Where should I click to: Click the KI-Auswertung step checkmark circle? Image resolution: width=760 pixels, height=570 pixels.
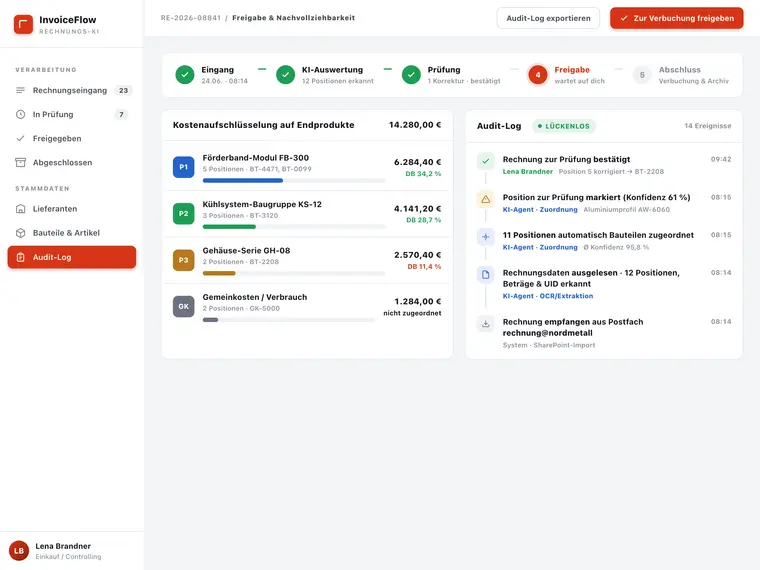tap(285, 75)
